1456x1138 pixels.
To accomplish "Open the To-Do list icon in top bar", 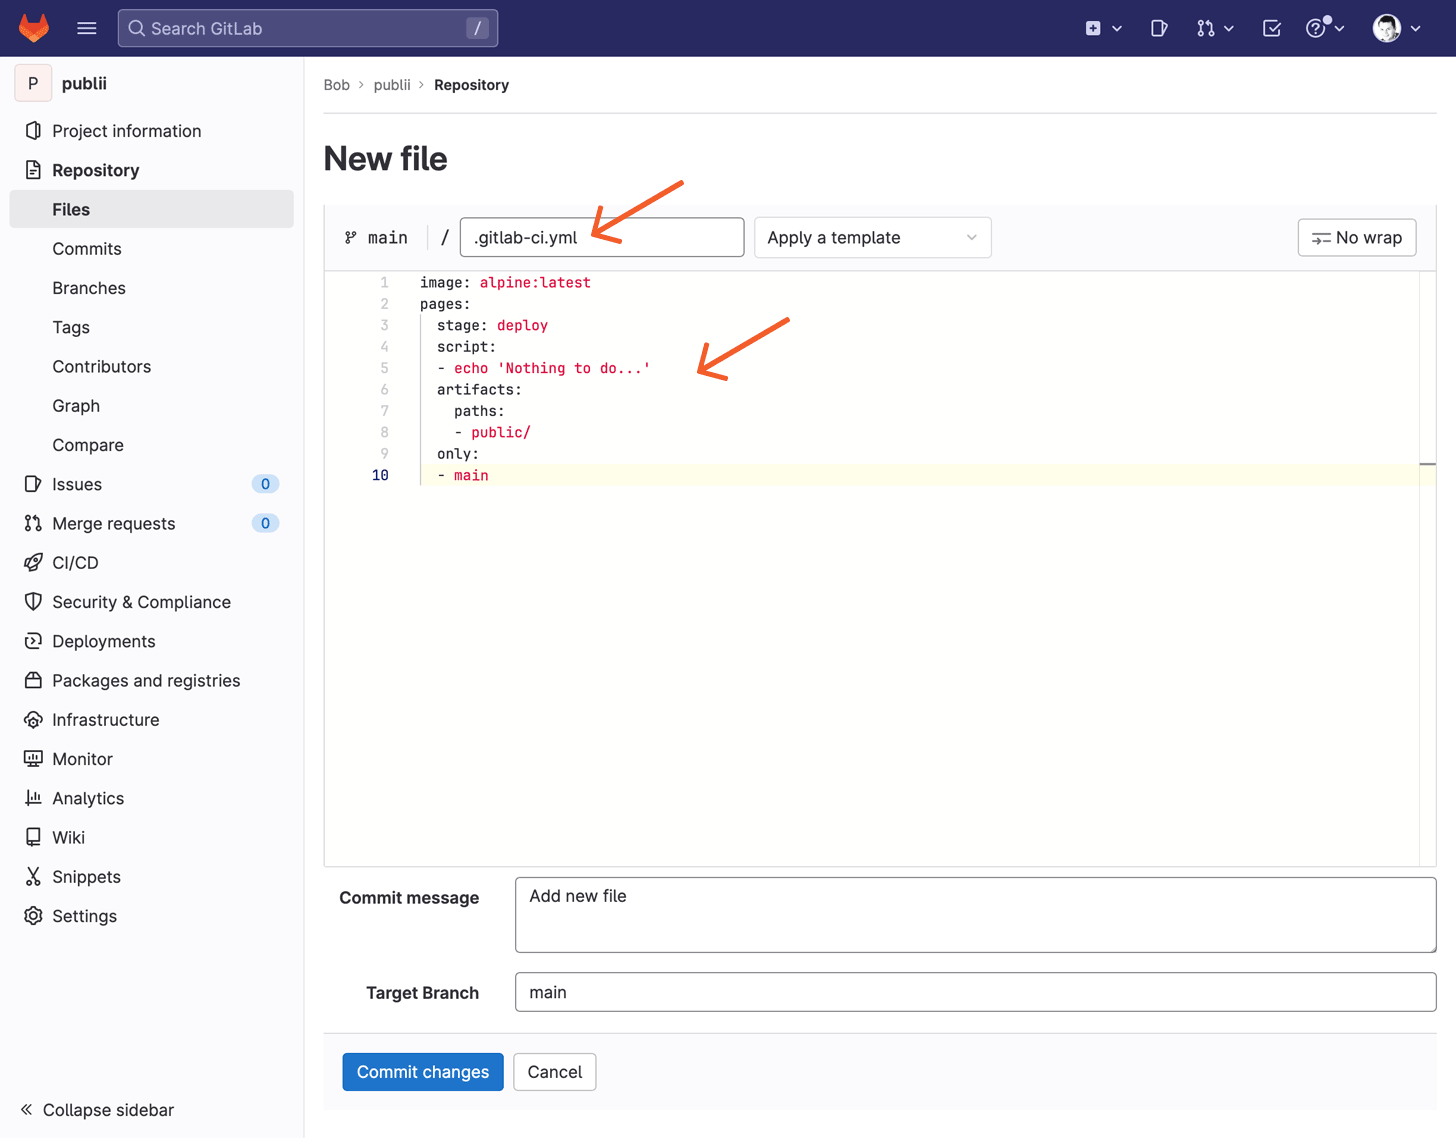I will click(x=1271, y=28).
